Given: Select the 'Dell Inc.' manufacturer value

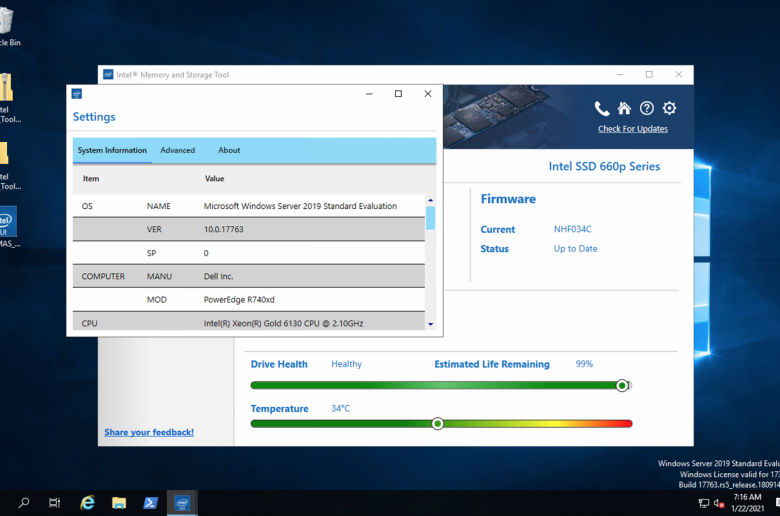Looking at the screenshot, I should (x=218, y=276).
